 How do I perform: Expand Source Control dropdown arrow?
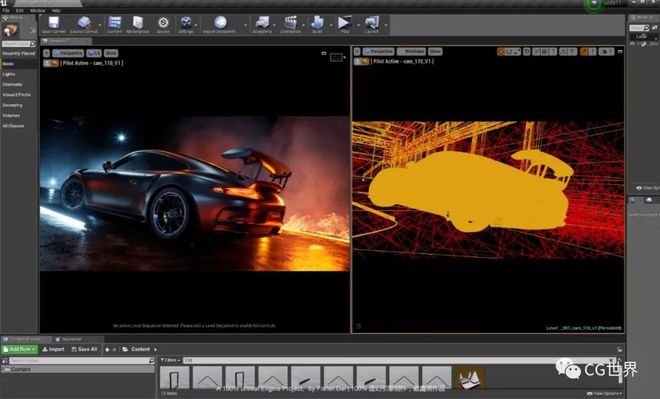100,25
